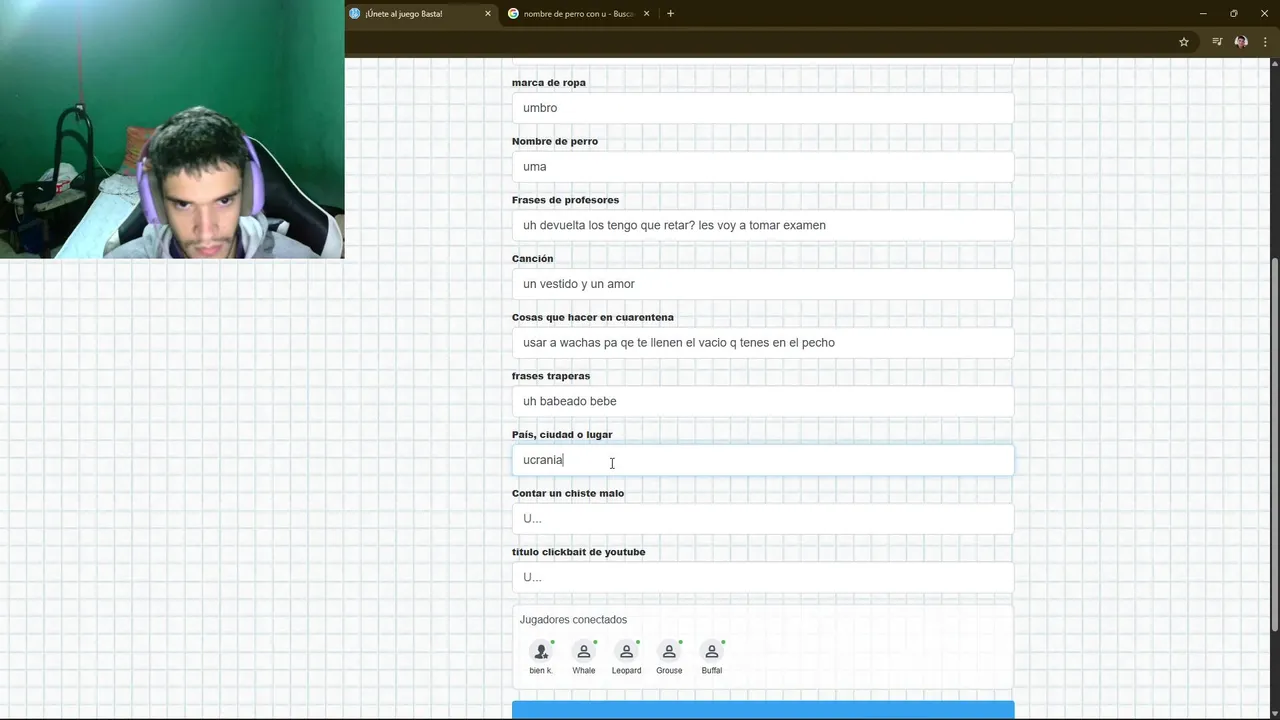Click the 'bien k.' player avatar

coord(541,652)
